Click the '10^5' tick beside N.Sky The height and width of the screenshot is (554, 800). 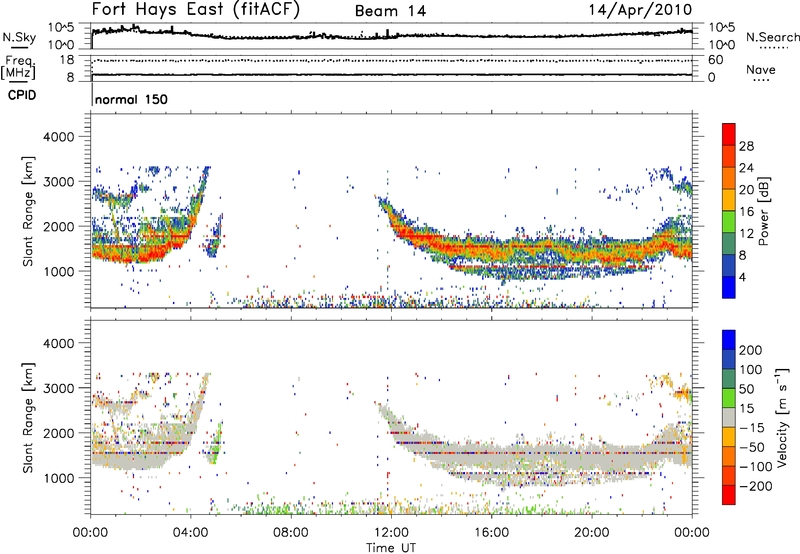coord(61,27)
